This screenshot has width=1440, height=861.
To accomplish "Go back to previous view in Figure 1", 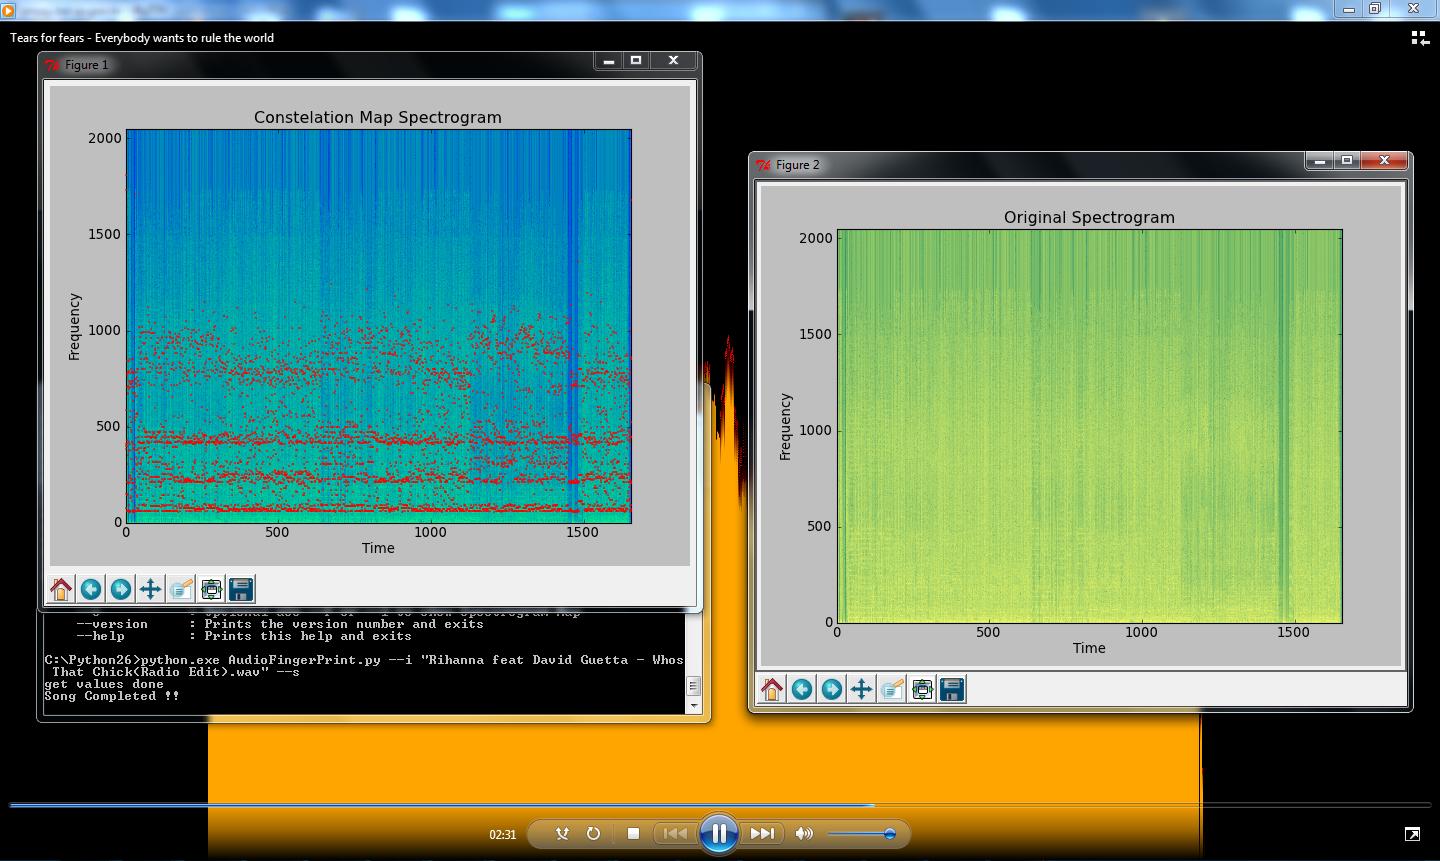I will click(x=91, y=589).
